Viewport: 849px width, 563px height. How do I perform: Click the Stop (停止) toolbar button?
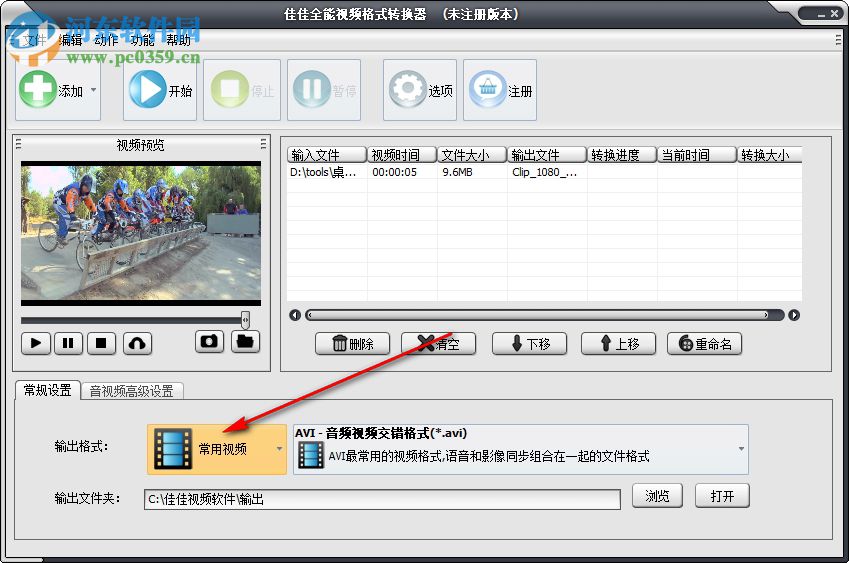[242, 90]
